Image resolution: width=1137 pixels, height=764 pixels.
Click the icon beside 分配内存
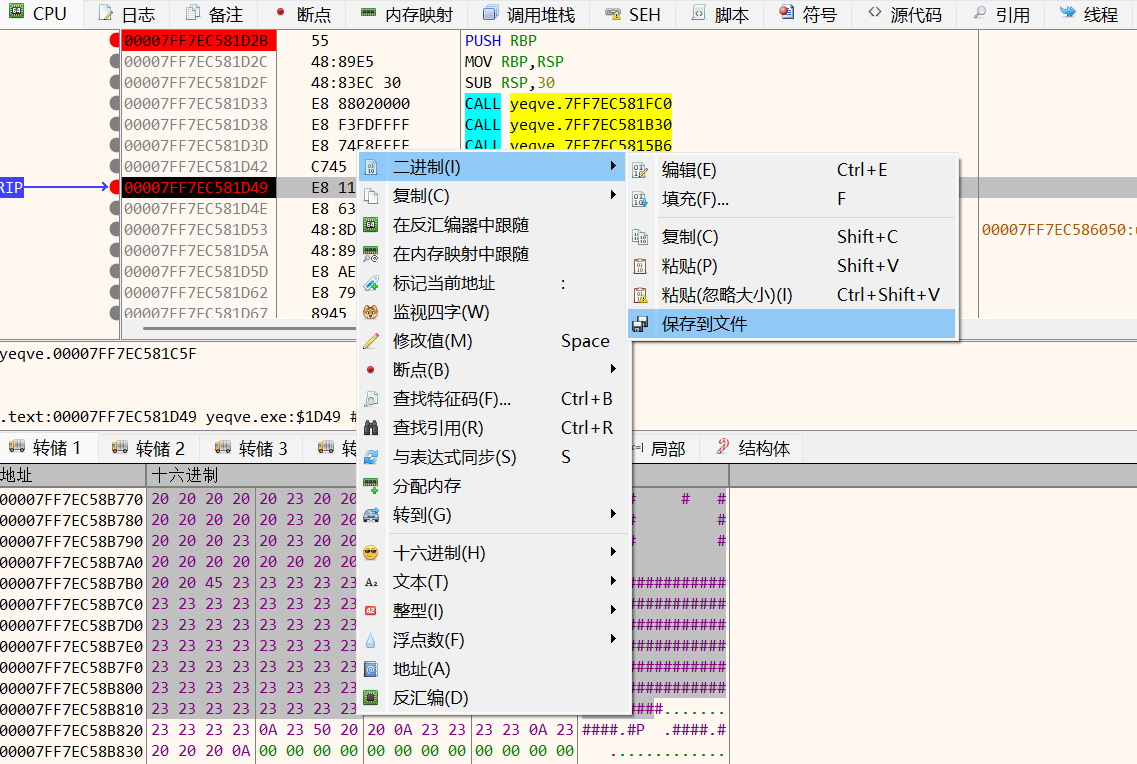coord(371,486)
